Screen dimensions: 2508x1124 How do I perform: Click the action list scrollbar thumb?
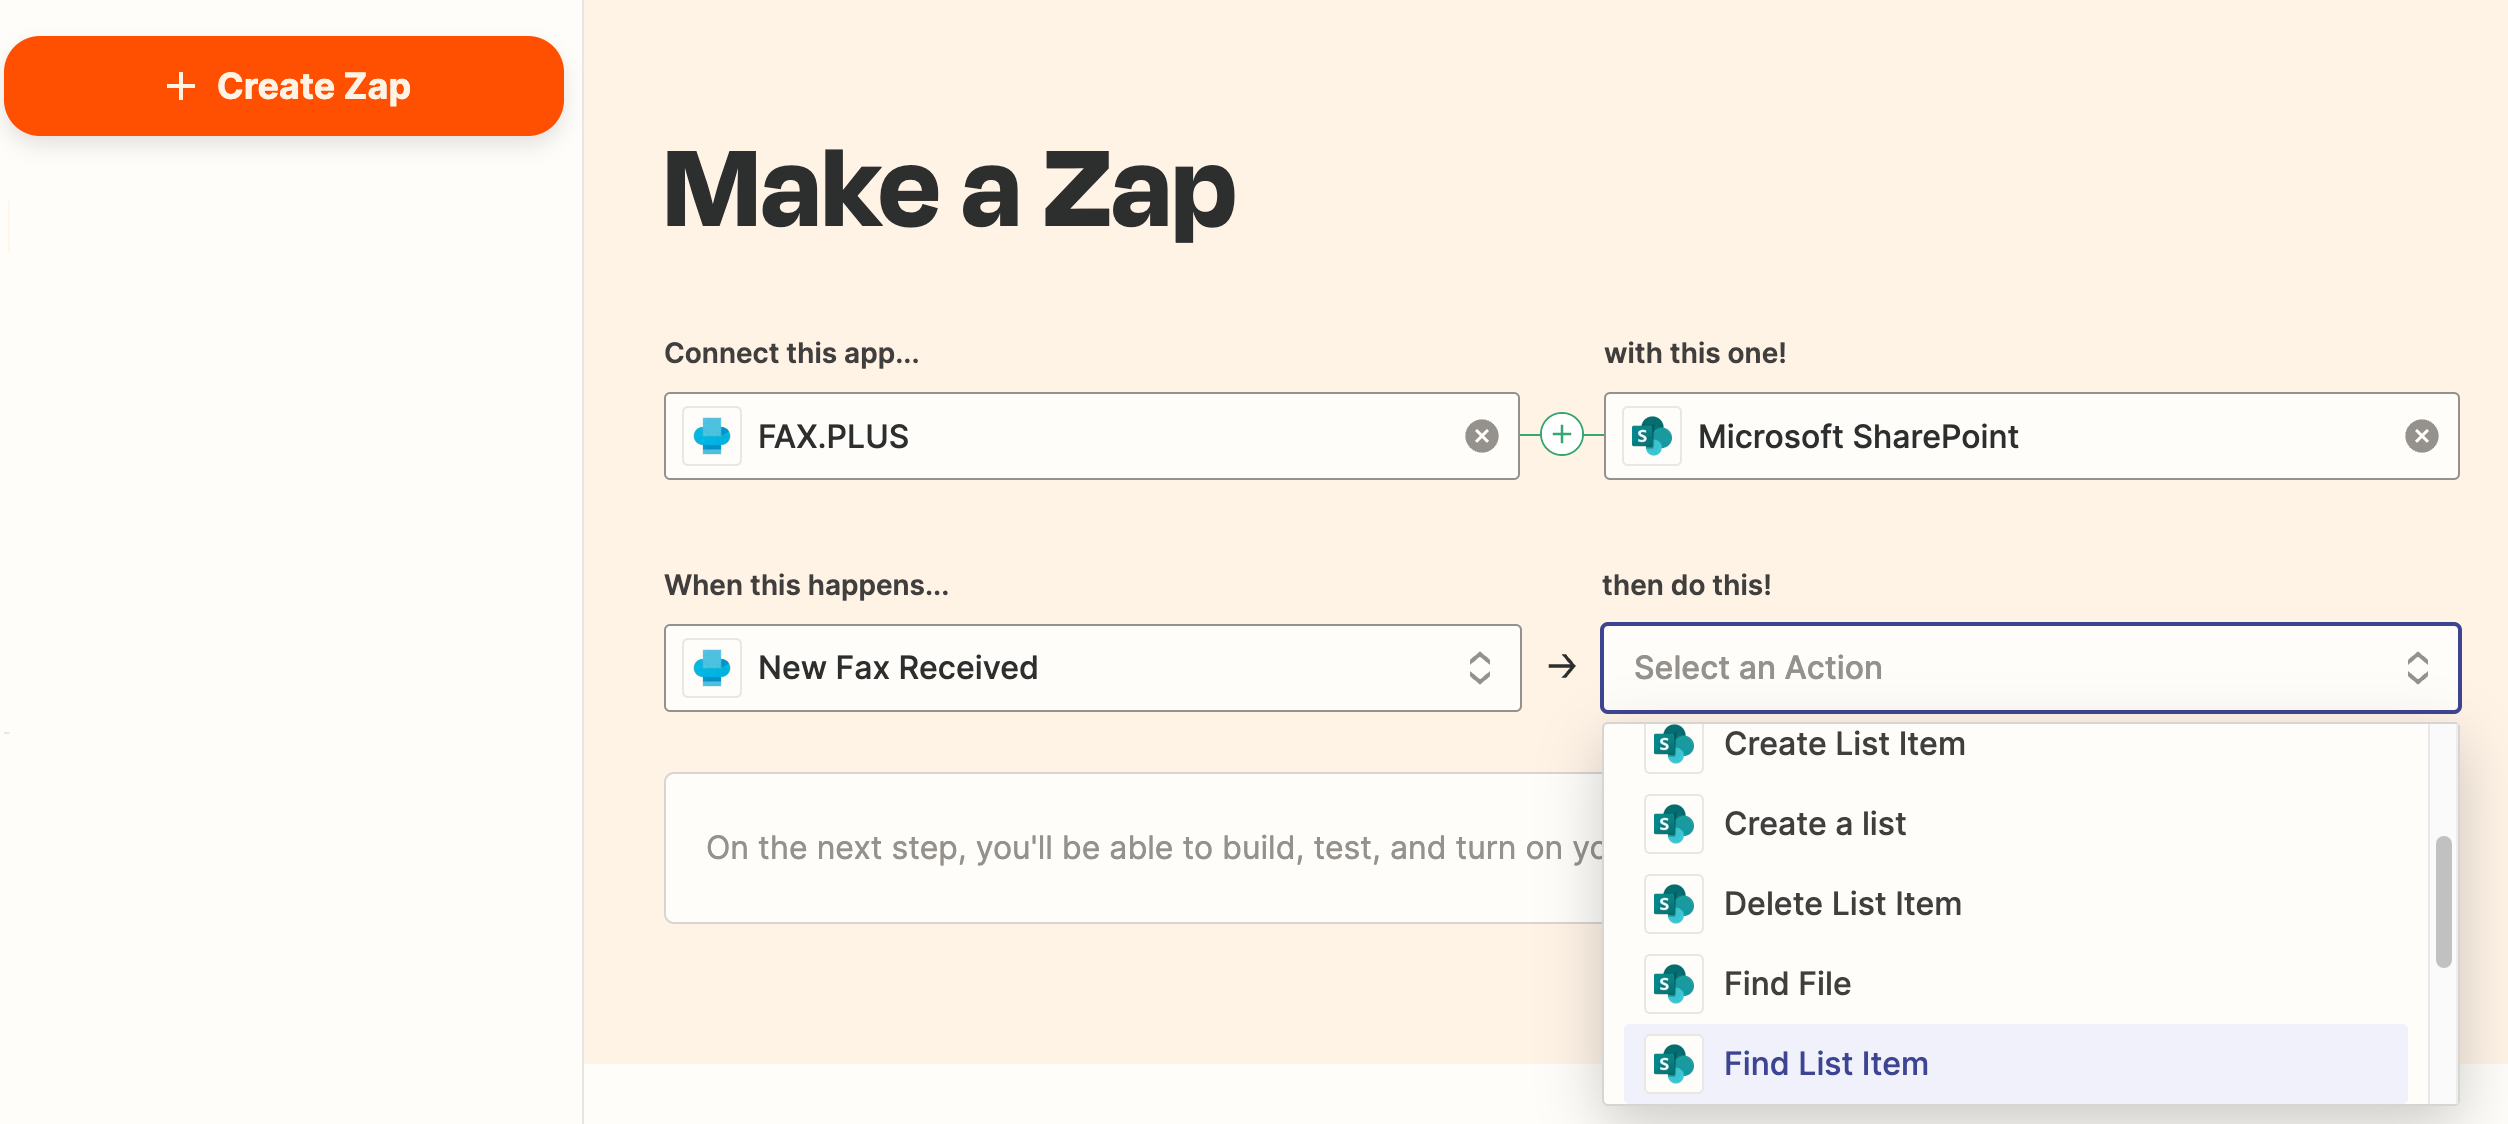coord(2443,902)
